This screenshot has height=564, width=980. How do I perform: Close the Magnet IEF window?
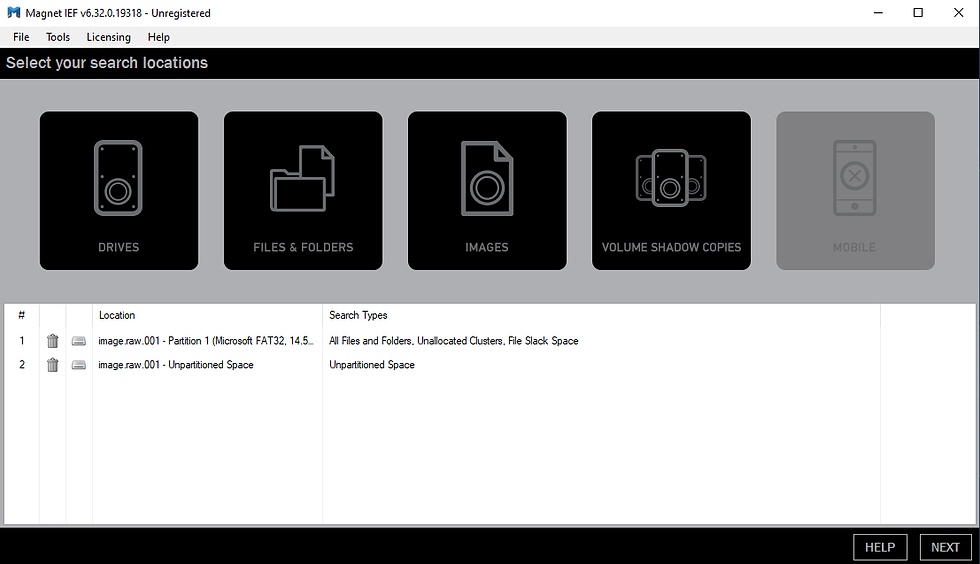(x=959, y=13)
